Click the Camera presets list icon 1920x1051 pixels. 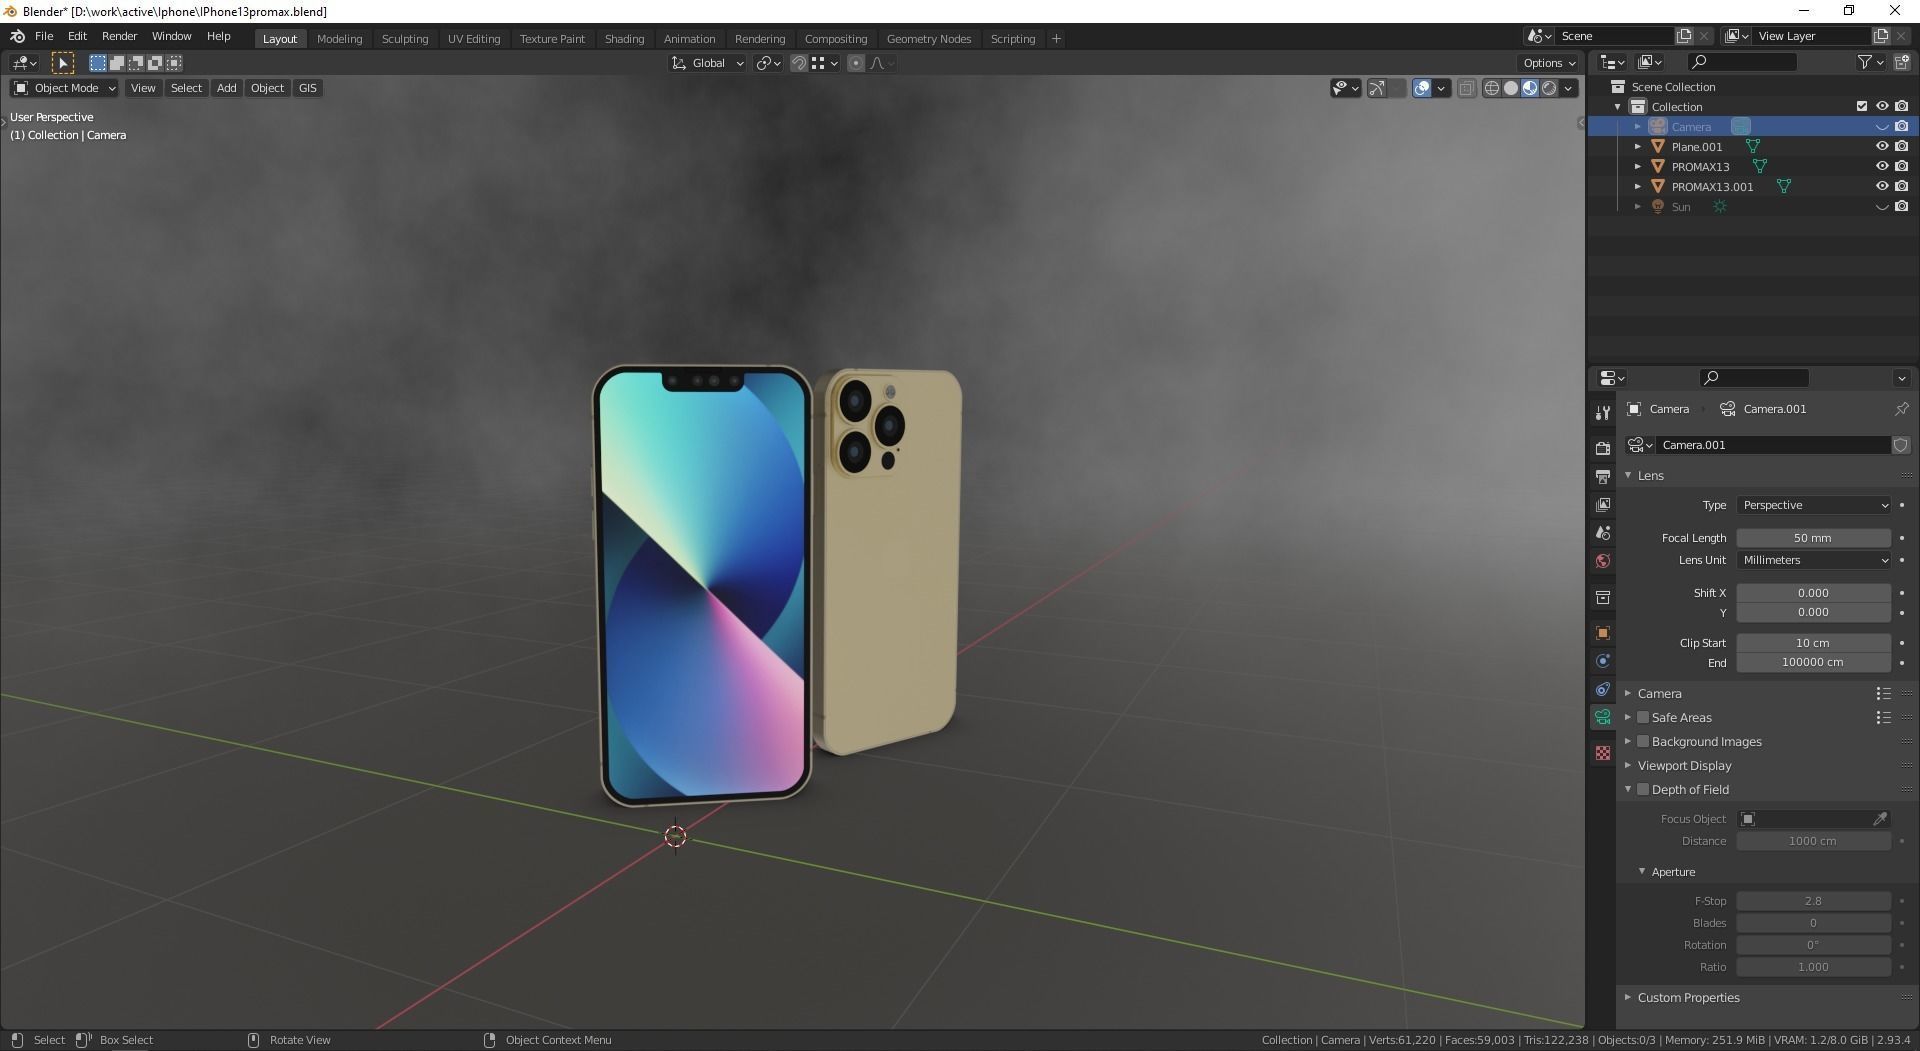click(x=1883, y=693)
